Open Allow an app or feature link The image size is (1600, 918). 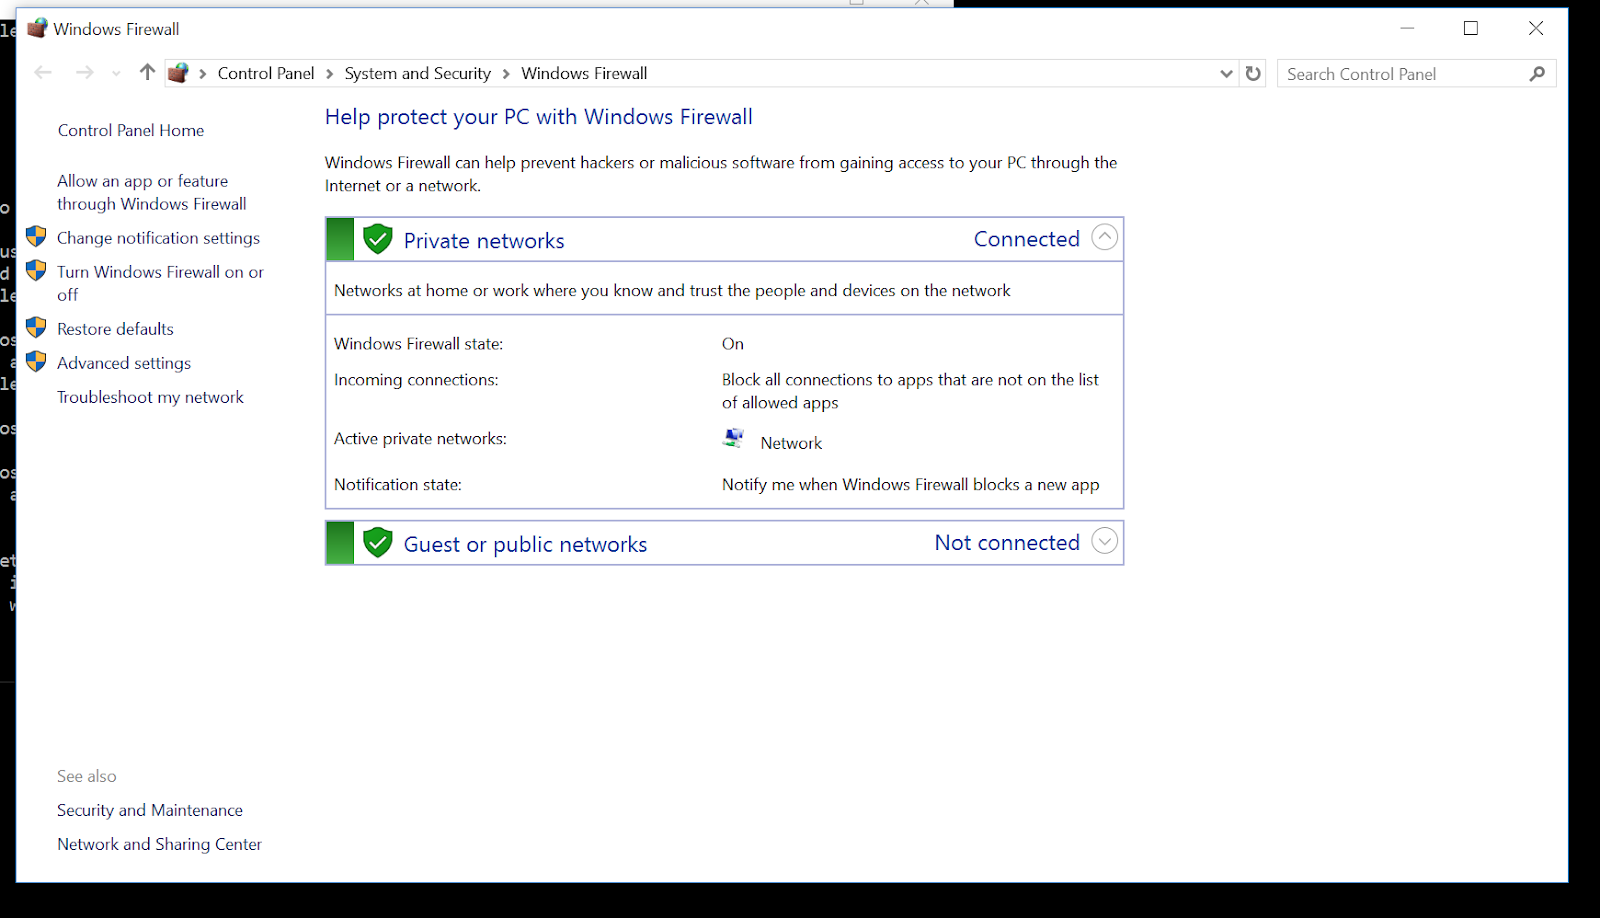click(152, 192)
